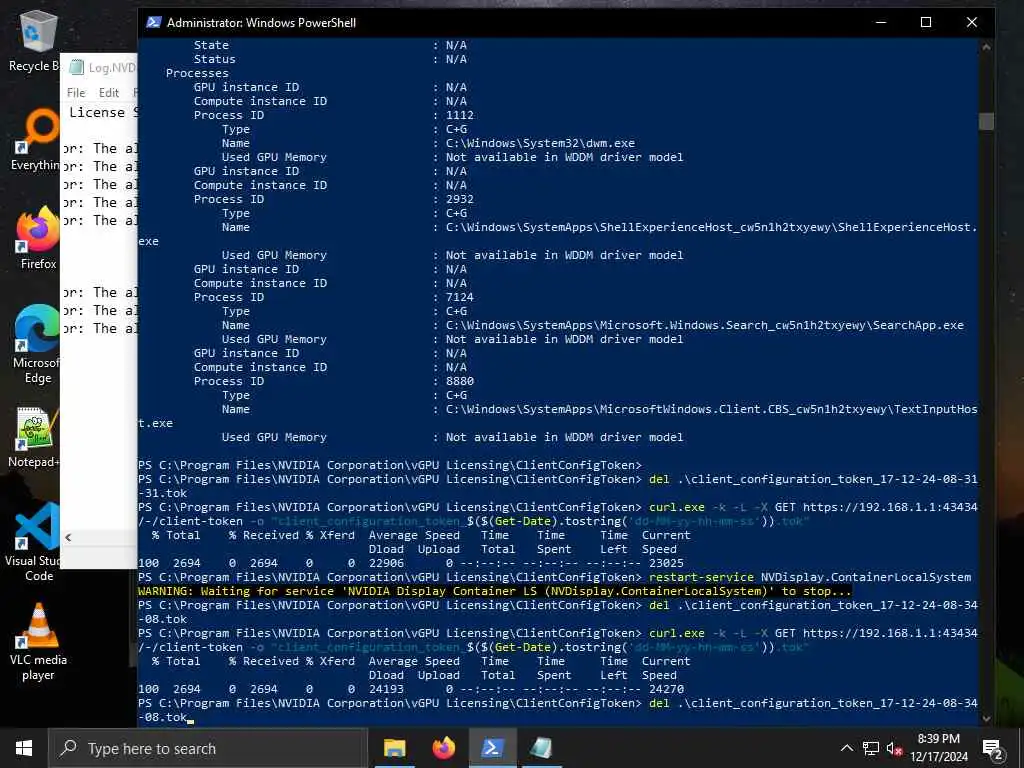This screenshot has width=1024, height=768.
Task: Click the 'Administrator: Windows PowerShell' title text
Action: tap(261, 23)
